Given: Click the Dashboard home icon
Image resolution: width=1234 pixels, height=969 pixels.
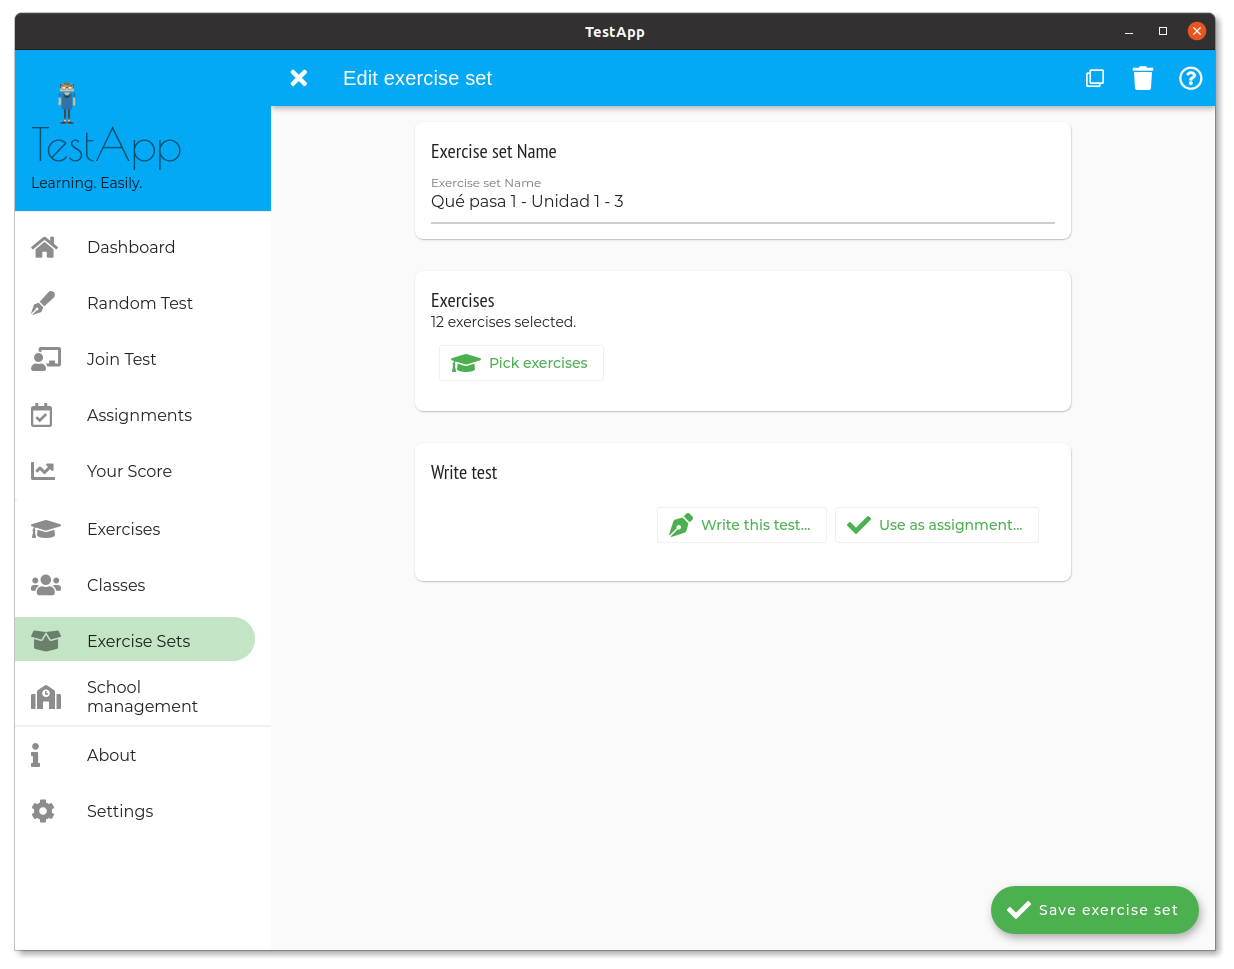Looking at the screenshot, I should click(x=45, y=247).
